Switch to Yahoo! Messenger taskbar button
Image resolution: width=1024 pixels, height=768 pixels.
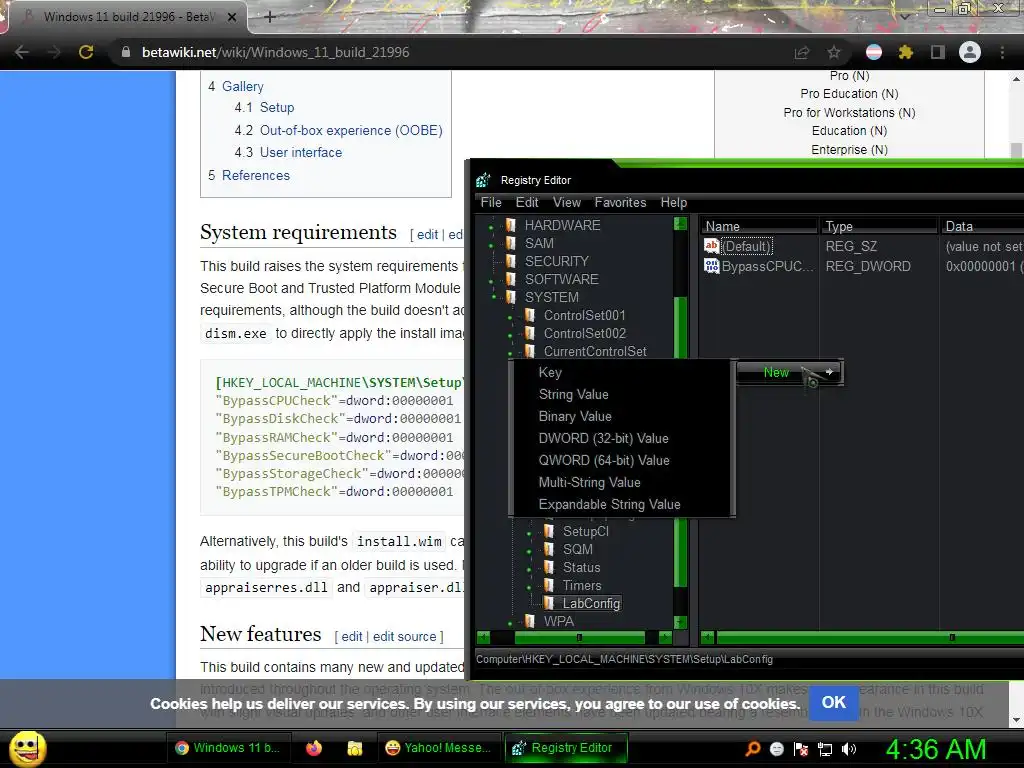[438, 748]
